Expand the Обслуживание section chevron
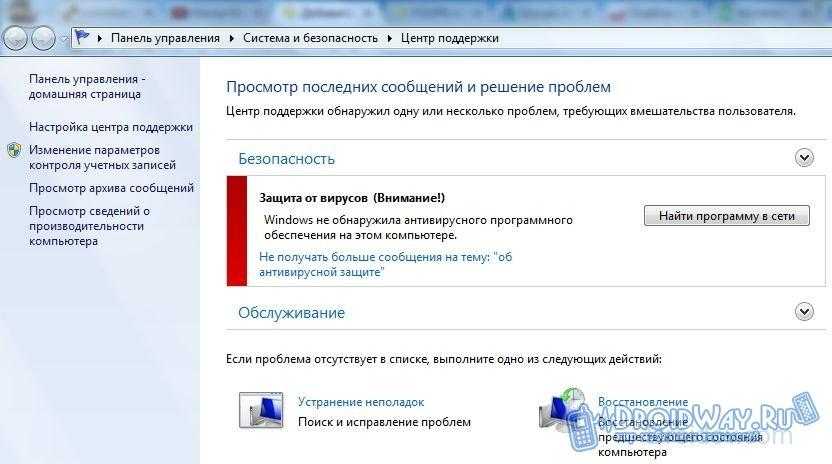The height and width of the screenshot is (464, 832). [804, 312]
